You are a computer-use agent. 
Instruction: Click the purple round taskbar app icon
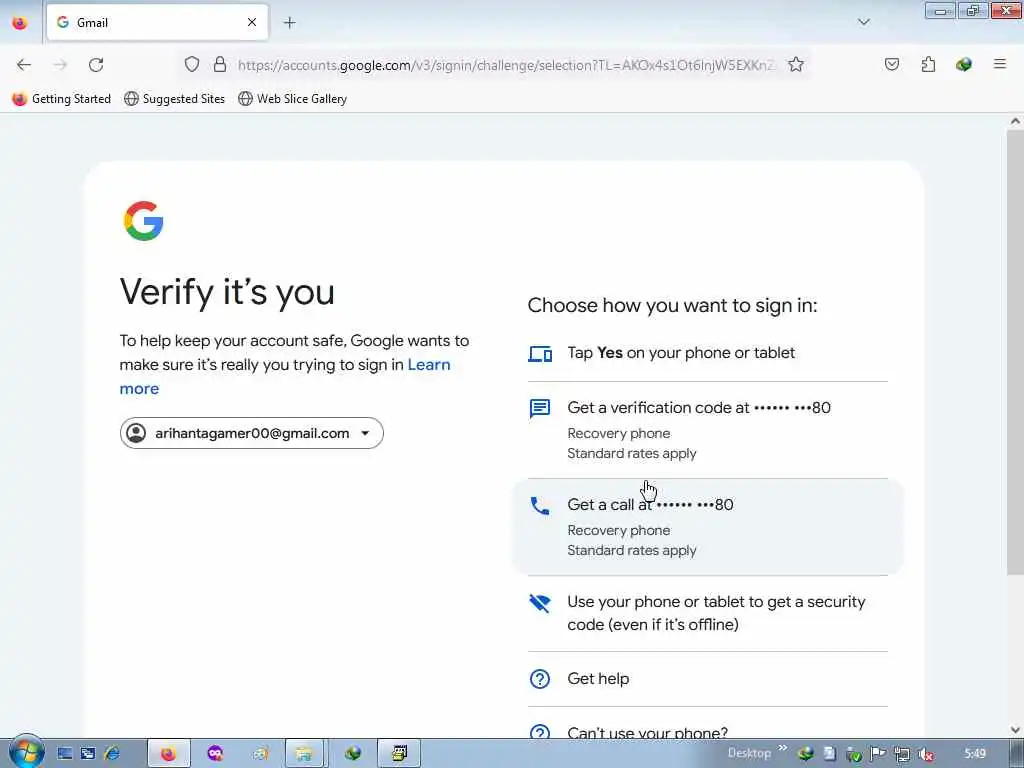pyautogui.click(x=215, y=754)
